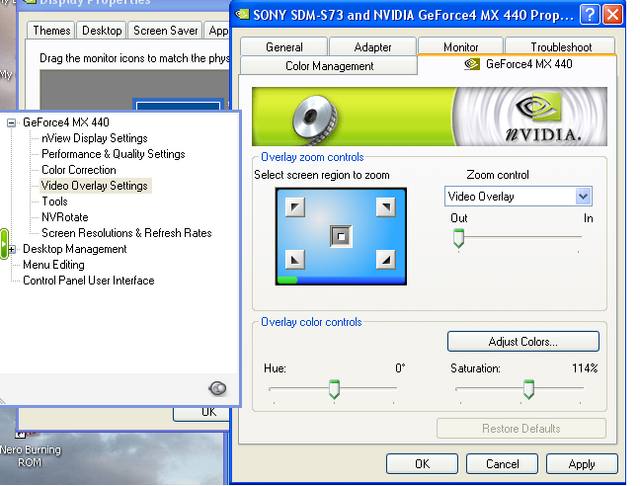Click the pin icon in the menu flyout
The image size is (640, 486).
(x=217, y=388)
